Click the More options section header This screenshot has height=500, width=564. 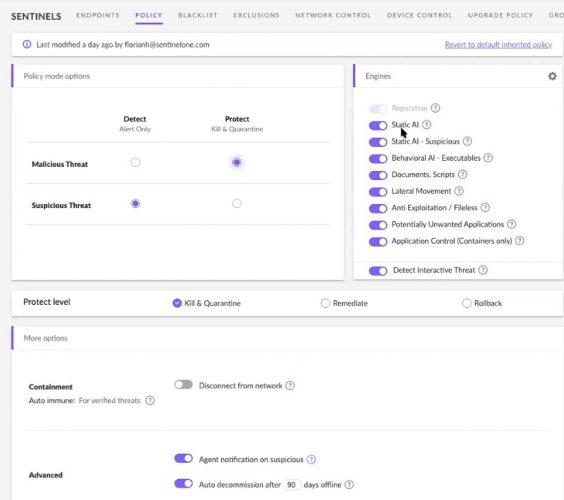46,338
